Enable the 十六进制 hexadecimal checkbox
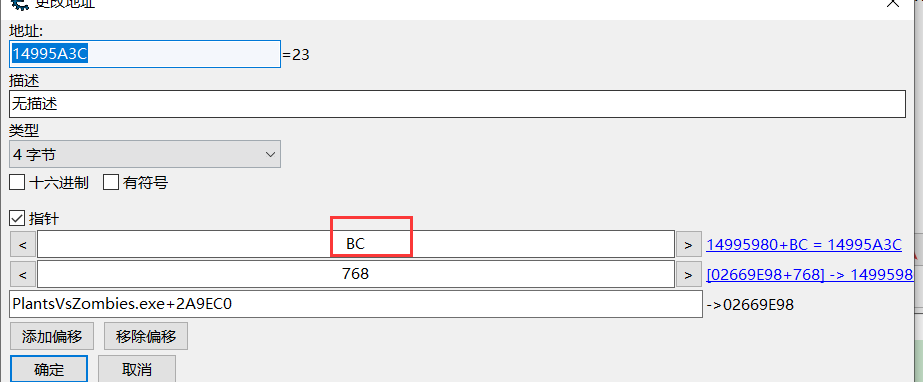Screen dimensions: 923x382 coord(17,182)
